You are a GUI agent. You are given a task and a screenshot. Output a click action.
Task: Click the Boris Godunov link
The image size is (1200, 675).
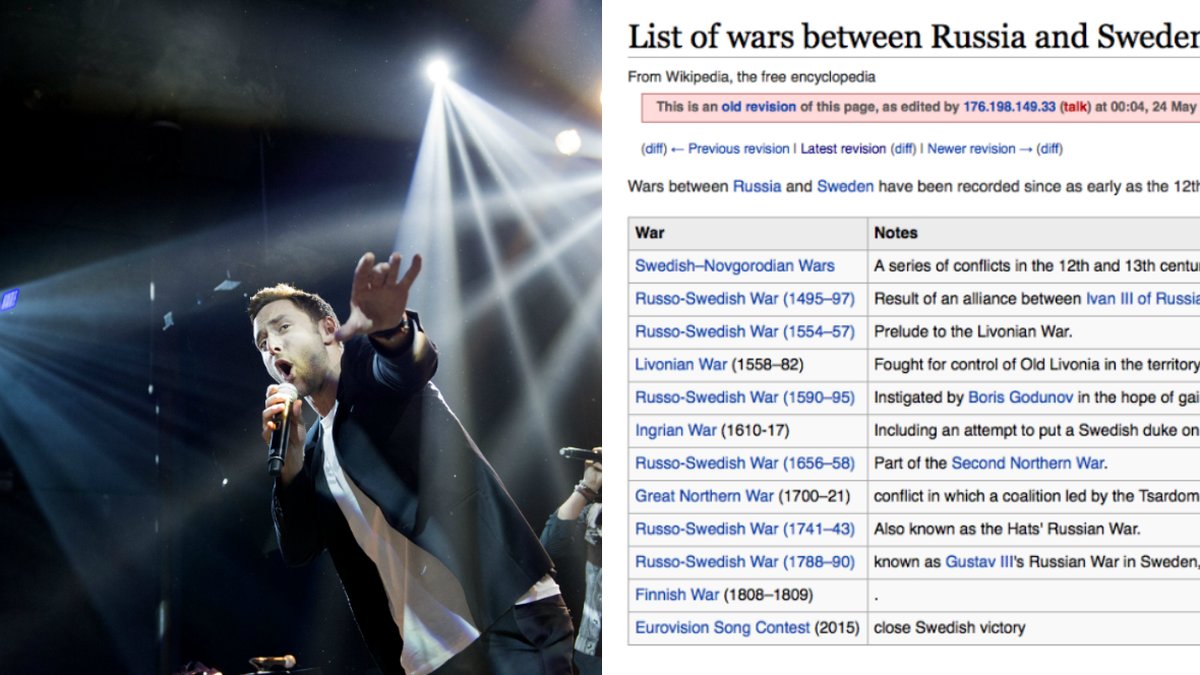tap(1020, 398)
